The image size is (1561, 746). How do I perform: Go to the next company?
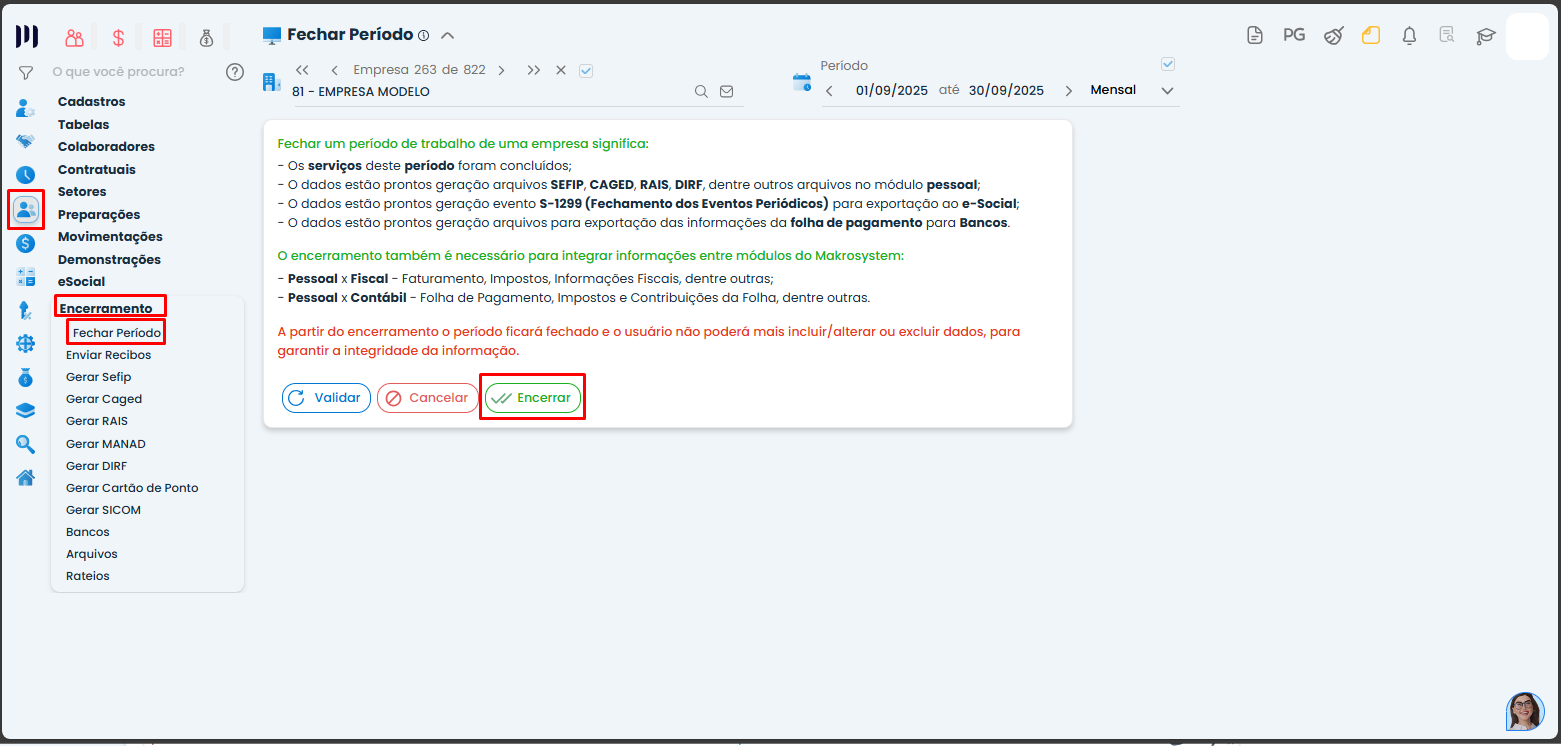coord(501,70)
